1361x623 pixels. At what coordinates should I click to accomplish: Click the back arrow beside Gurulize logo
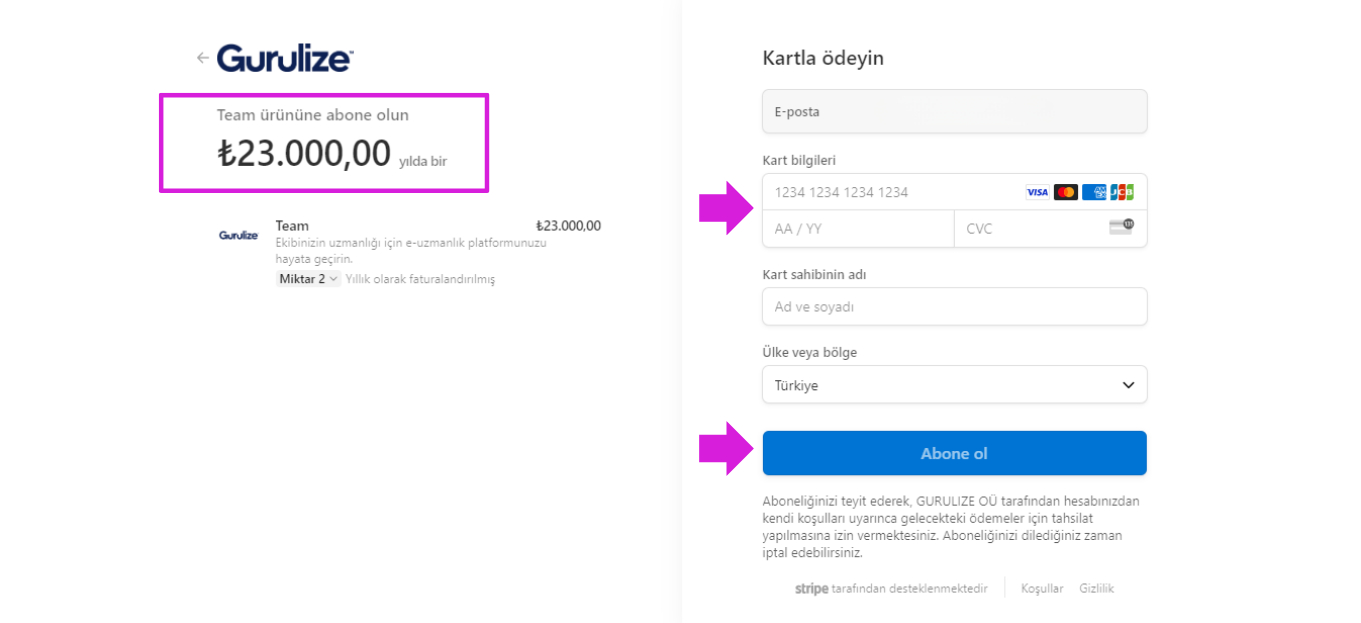coord(202,58)
